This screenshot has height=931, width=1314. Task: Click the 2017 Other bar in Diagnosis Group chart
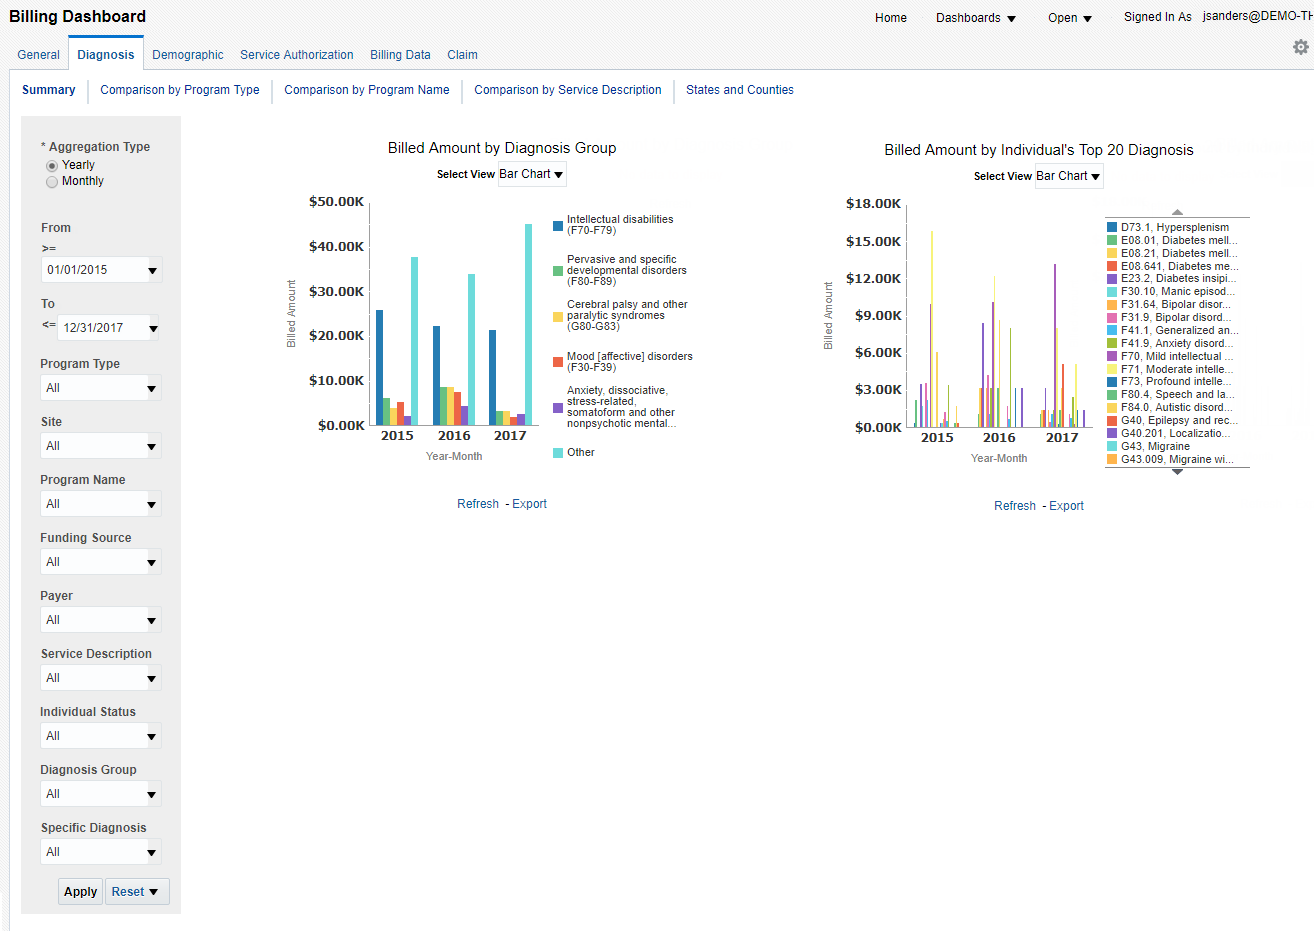click(x=529, y=325)
